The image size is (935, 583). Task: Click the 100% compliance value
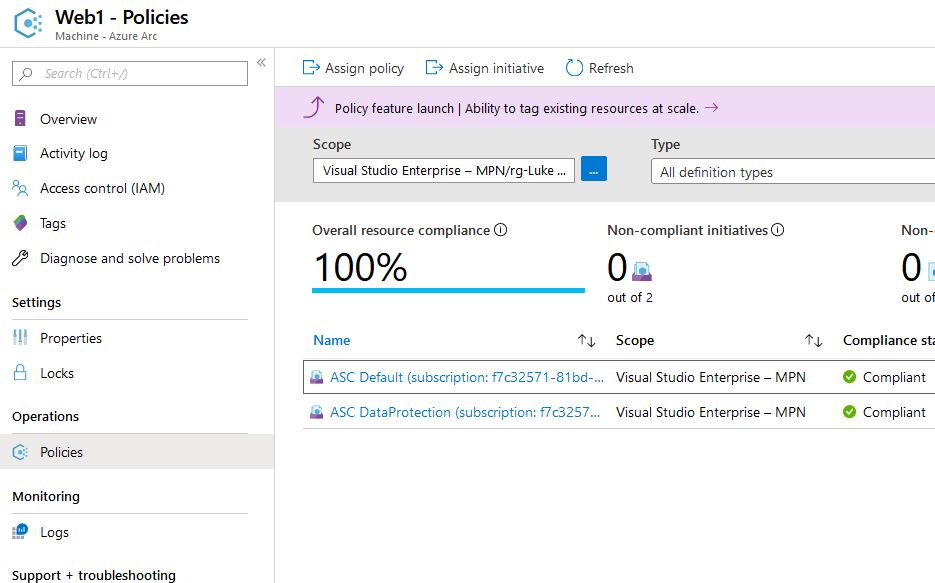click(x=361, y=266)
